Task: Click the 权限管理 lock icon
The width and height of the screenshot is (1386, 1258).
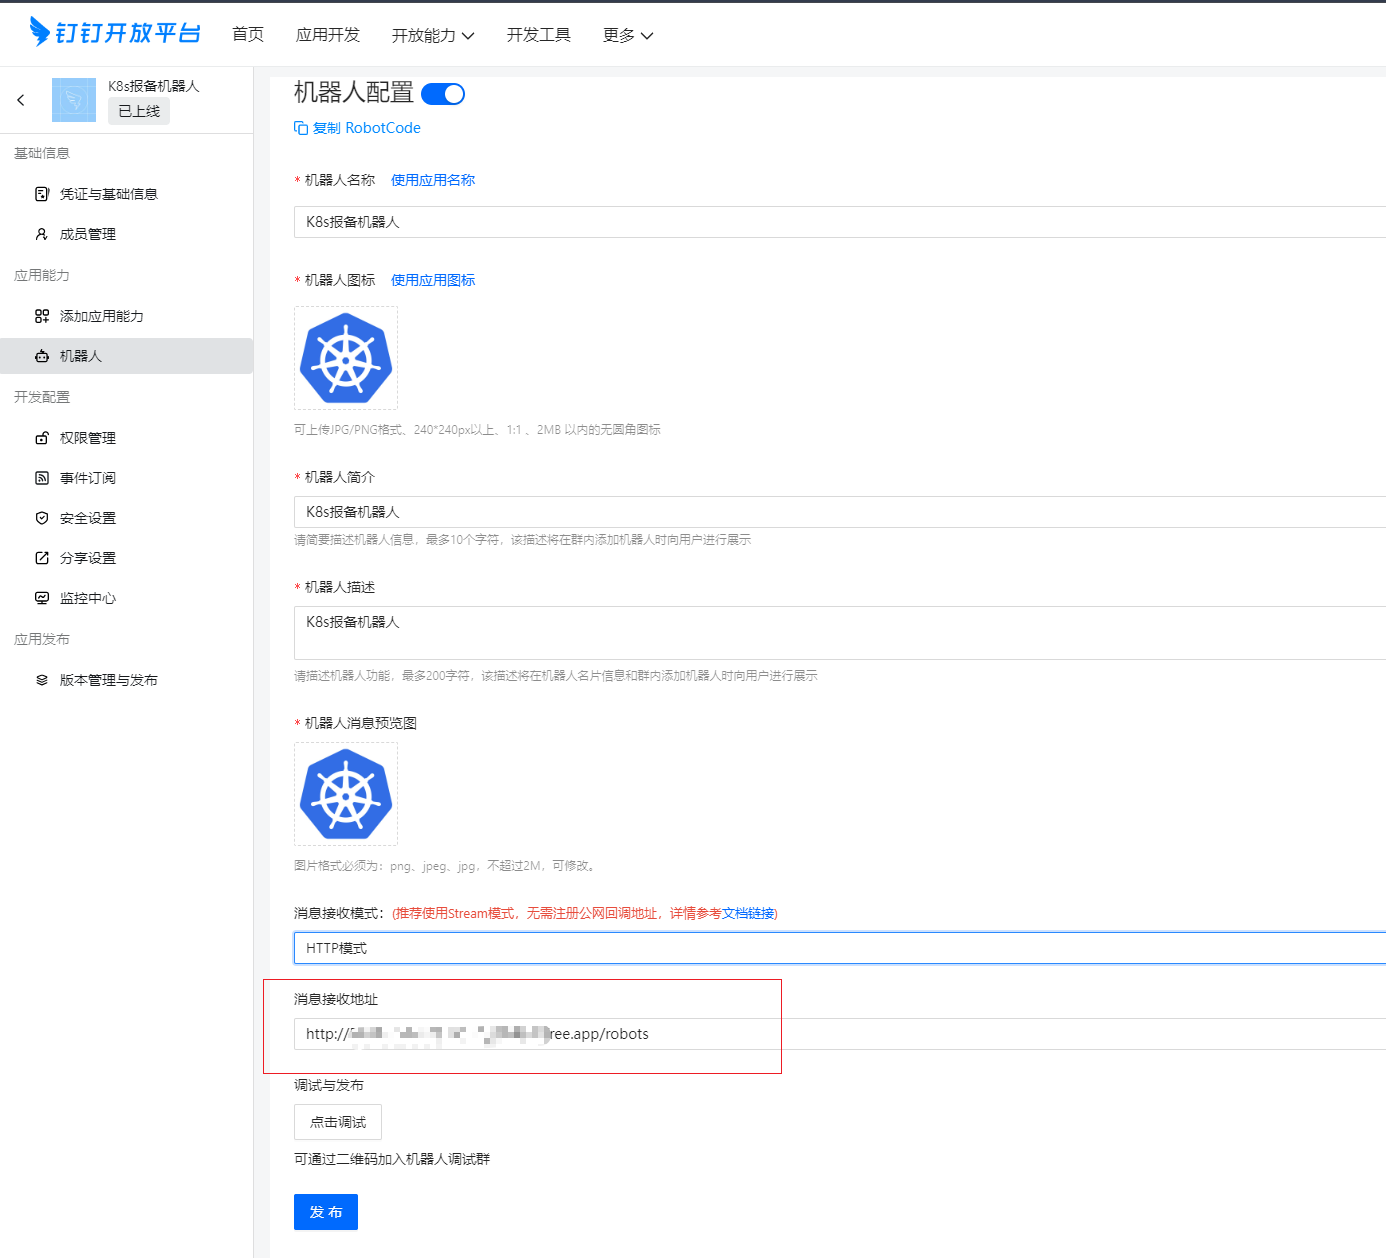Action: 42,438
